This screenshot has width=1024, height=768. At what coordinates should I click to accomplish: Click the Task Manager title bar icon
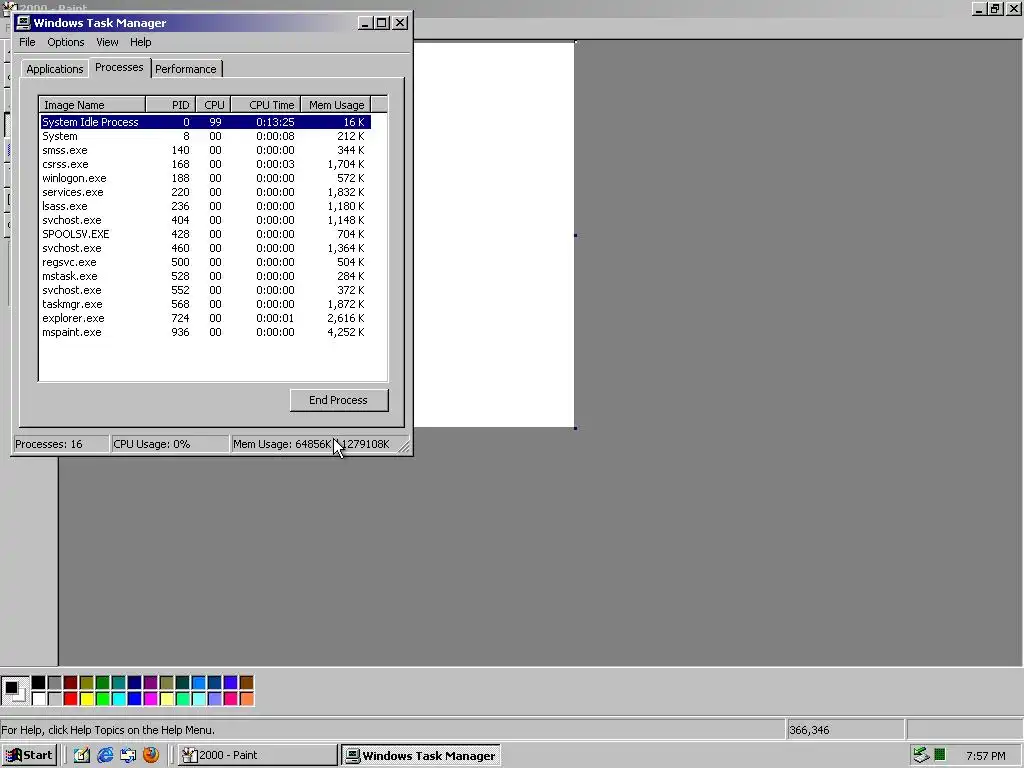click(x=24, y=23)
